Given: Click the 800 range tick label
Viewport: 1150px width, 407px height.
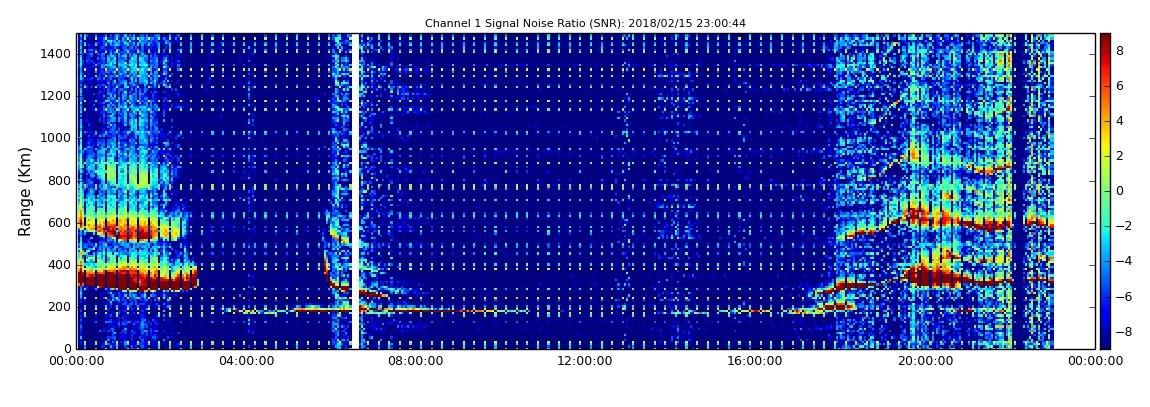Looking at the screenshot, I should [59, 180].
